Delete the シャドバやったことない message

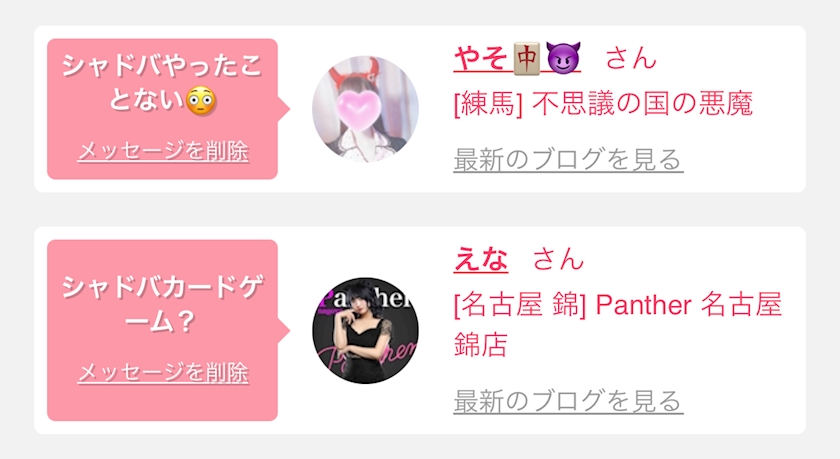point(163,151)
